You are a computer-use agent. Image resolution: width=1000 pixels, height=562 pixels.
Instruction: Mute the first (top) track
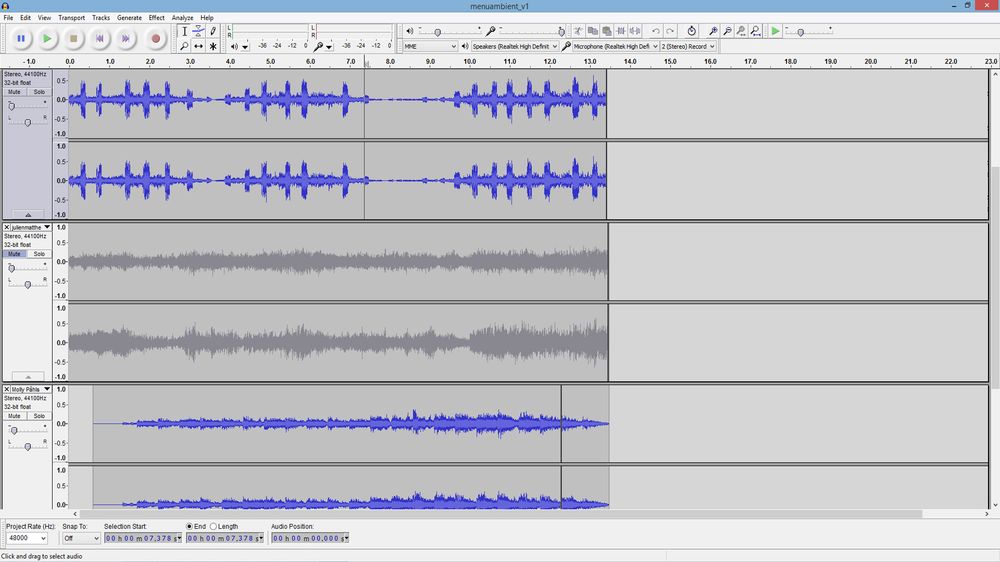[14, 92]
